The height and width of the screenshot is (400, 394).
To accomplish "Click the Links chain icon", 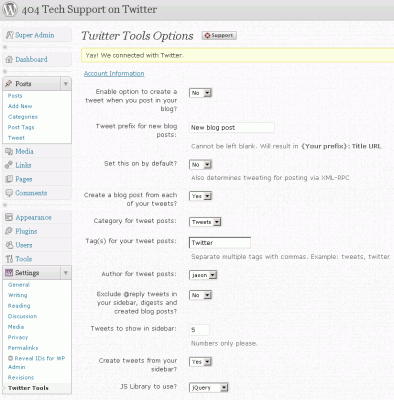I will click(9, 165).
